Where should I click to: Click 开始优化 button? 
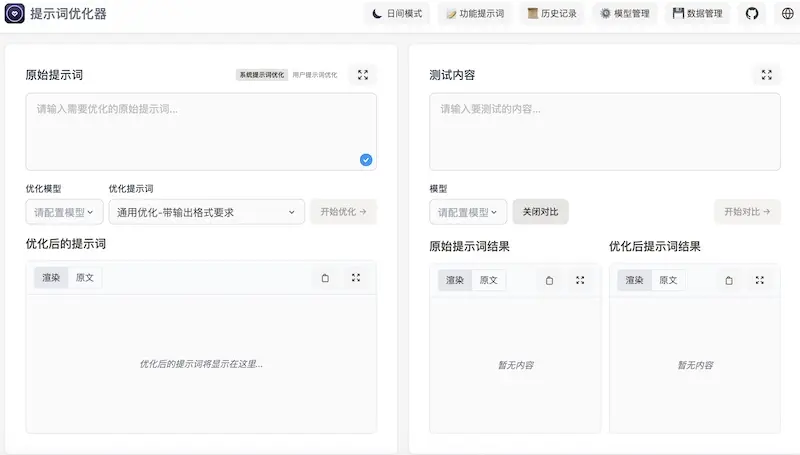pos(343,212)
